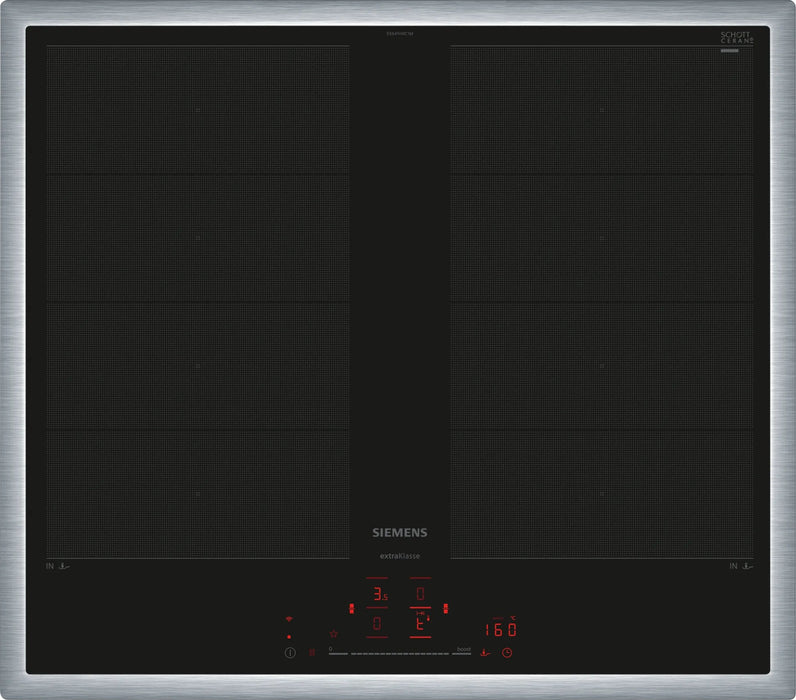Tap the 160 °C temperature display
796x700 pixels.
point(499,629)
